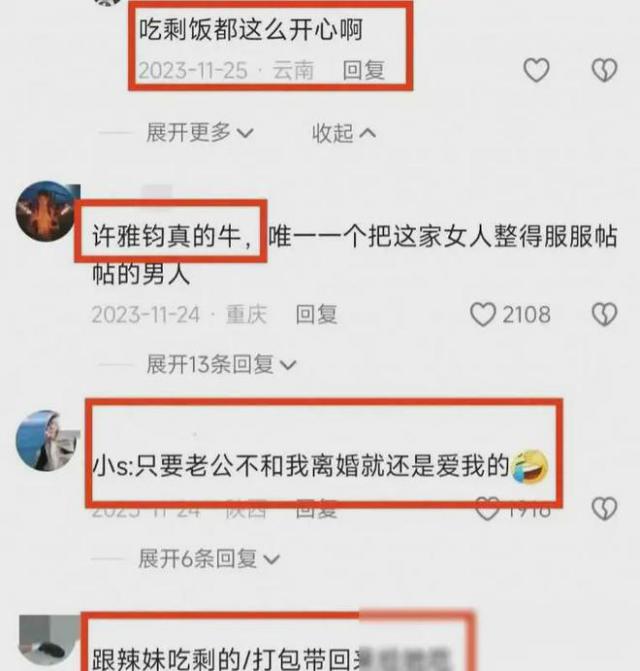
Task: Tap broken heart on the 小s comment
Action: point(604,509)
